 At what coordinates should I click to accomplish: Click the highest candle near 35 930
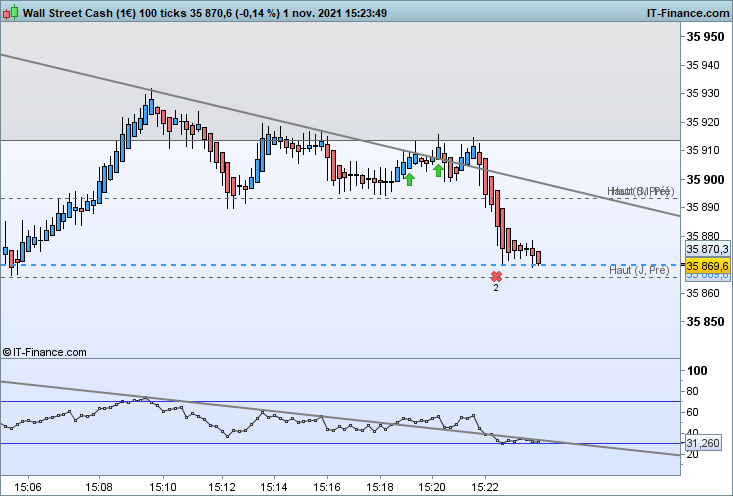151,106
